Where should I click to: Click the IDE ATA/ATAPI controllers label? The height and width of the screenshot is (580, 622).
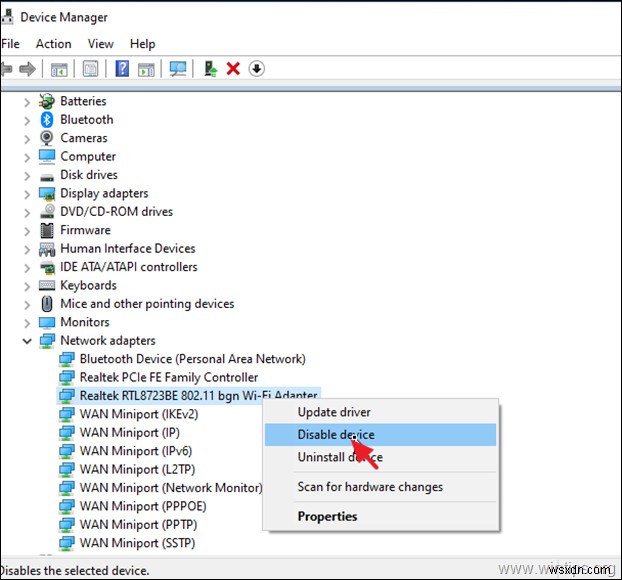(x=129, y=267)
